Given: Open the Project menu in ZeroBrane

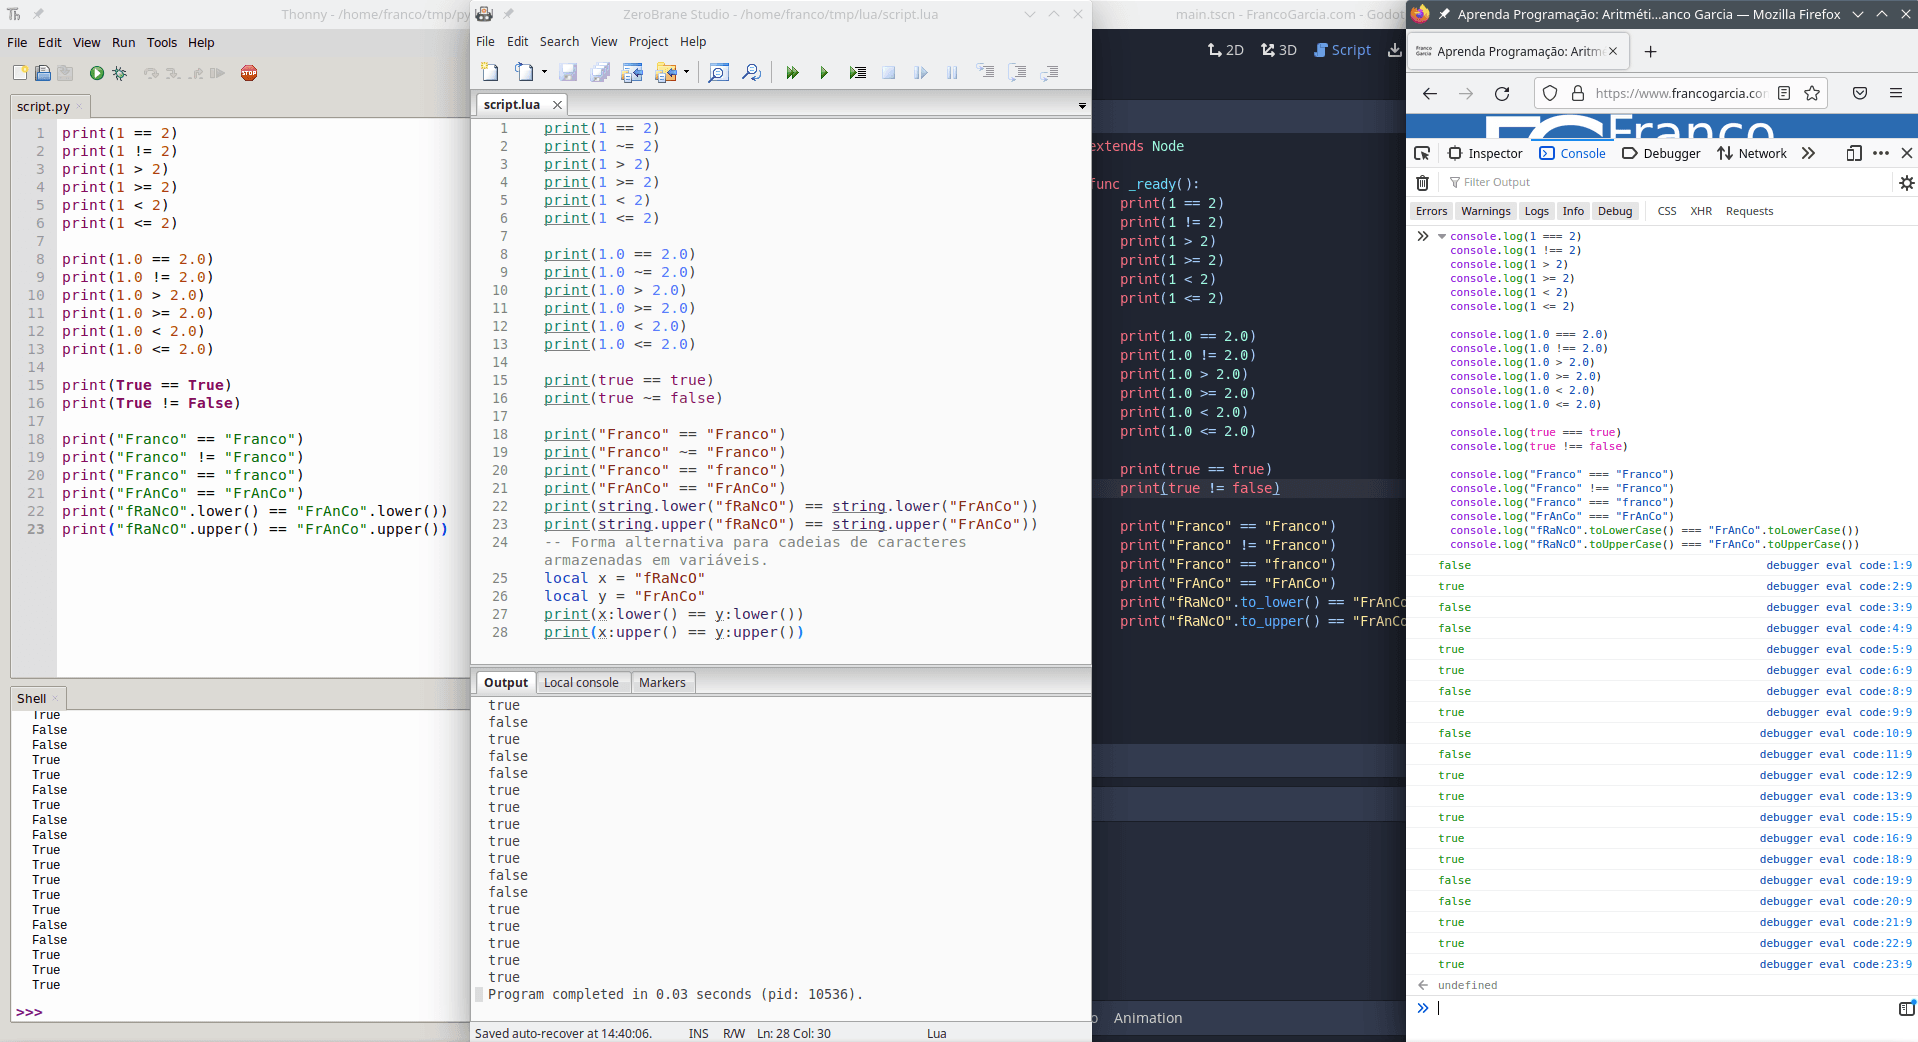Looking at the screenshot, I should pyautogui.click(x=648, y=42).
